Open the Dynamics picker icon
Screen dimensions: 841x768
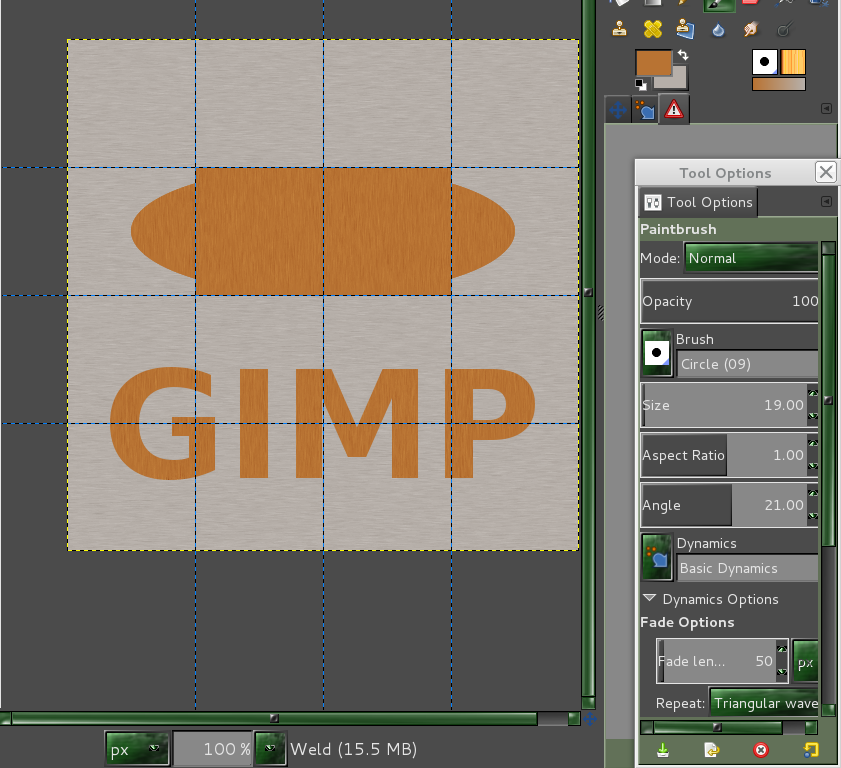pos(656,557)
